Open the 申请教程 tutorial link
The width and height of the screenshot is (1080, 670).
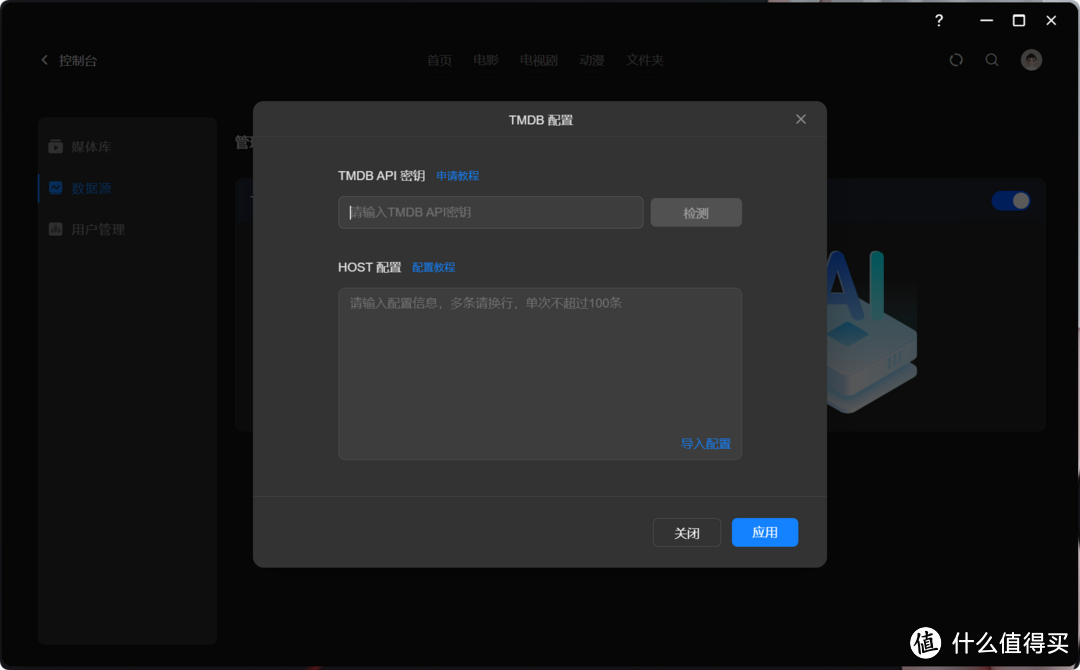pos(458,175)
